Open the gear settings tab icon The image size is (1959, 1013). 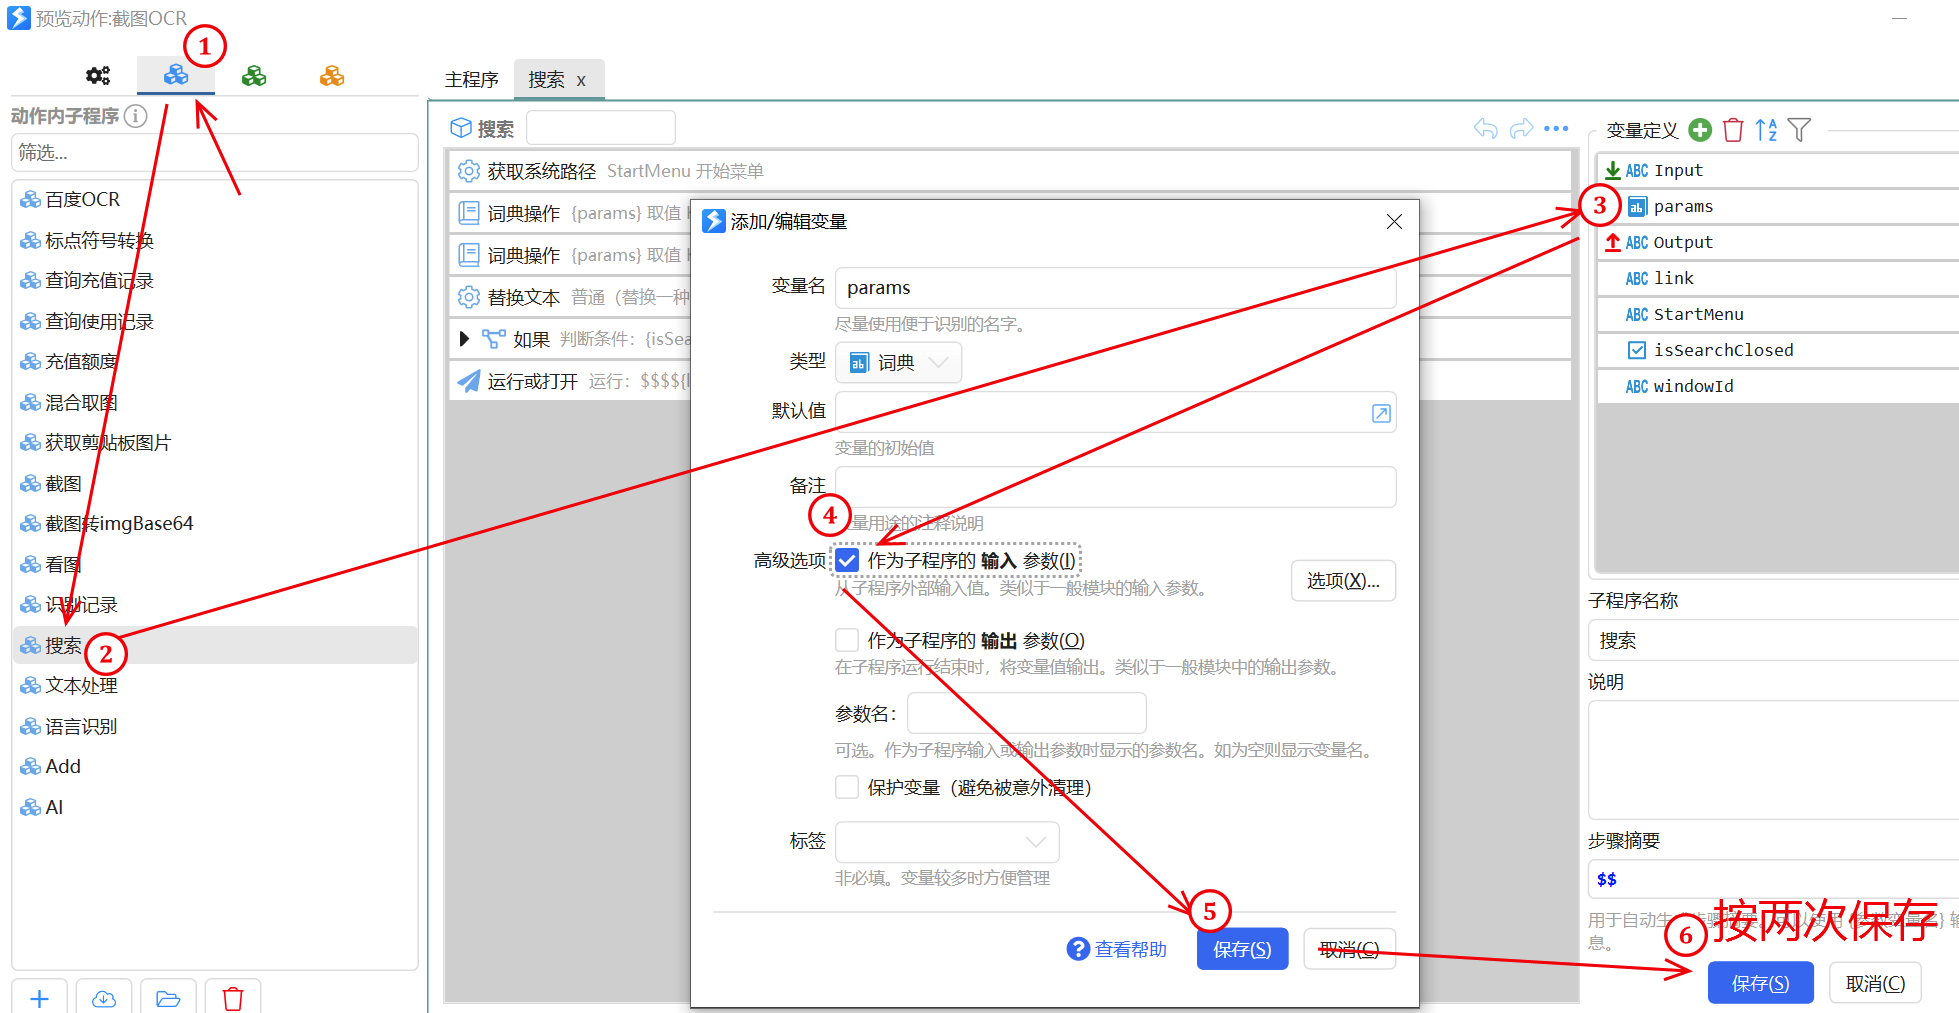98,76
